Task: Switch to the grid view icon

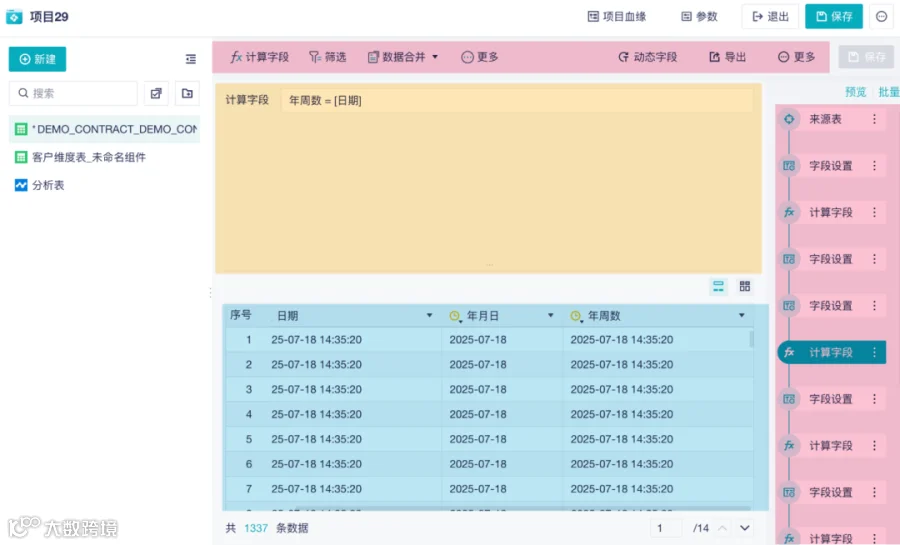Action: coord(745,286)
